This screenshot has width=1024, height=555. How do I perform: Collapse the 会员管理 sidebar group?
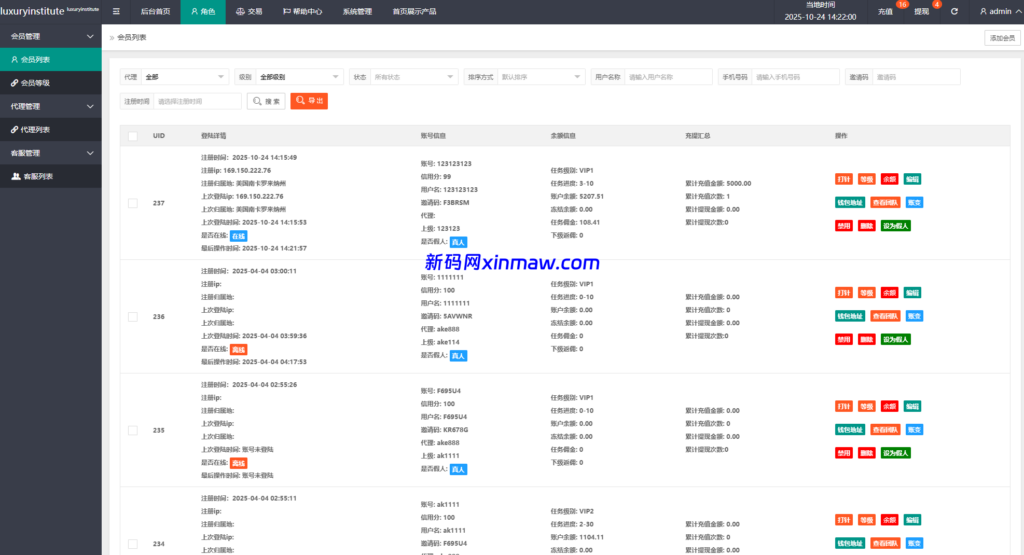point(50,36)
